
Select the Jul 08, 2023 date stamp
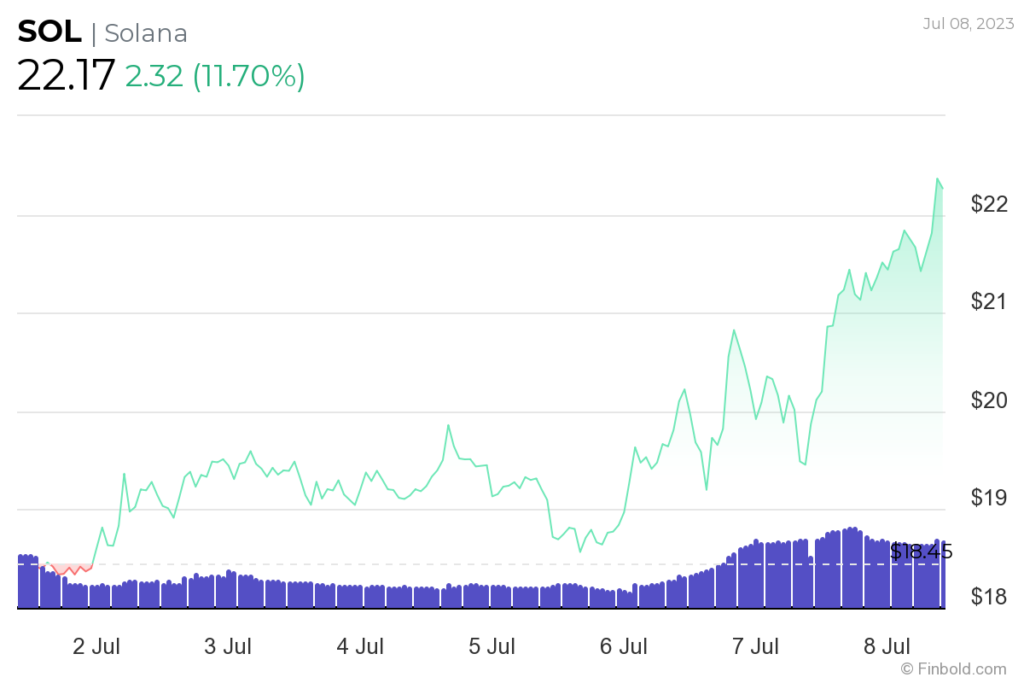coord(967,24)
